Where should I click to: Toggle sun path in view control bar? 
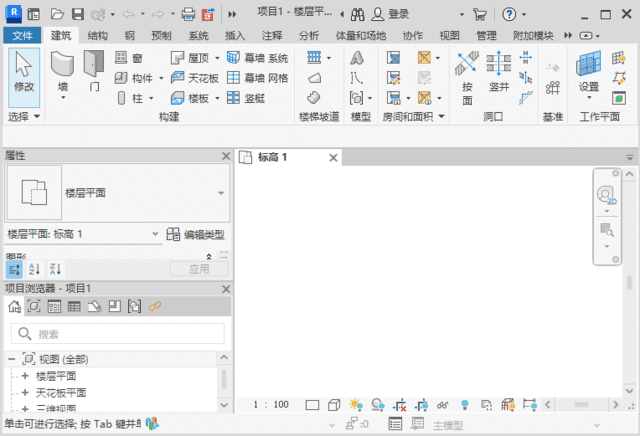click(x=356, y=405)
